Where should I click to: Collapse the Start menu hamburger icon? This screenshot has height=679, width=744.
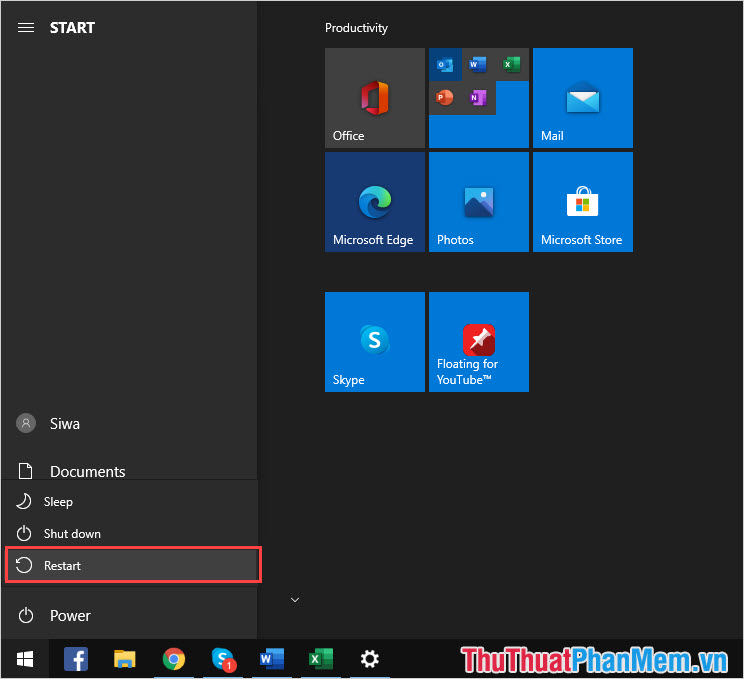26,28
